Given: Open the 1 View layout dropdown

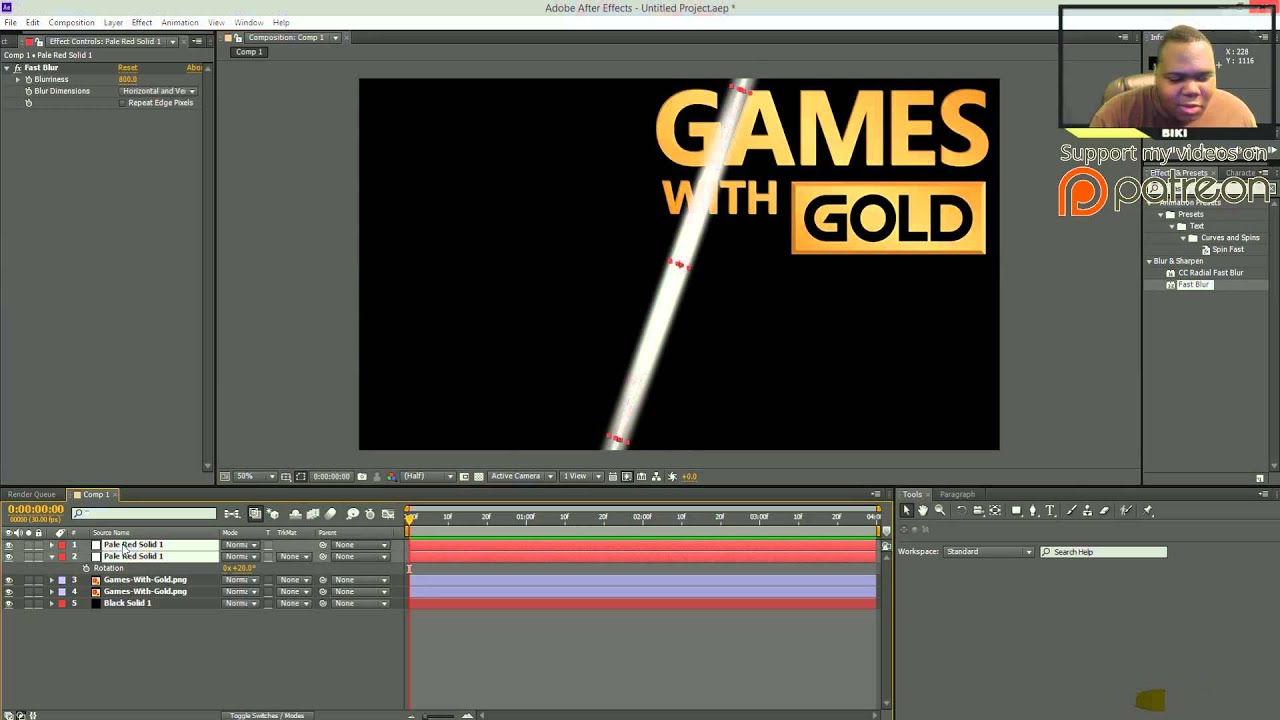Looking at the screenshot, I should [582, 476].
